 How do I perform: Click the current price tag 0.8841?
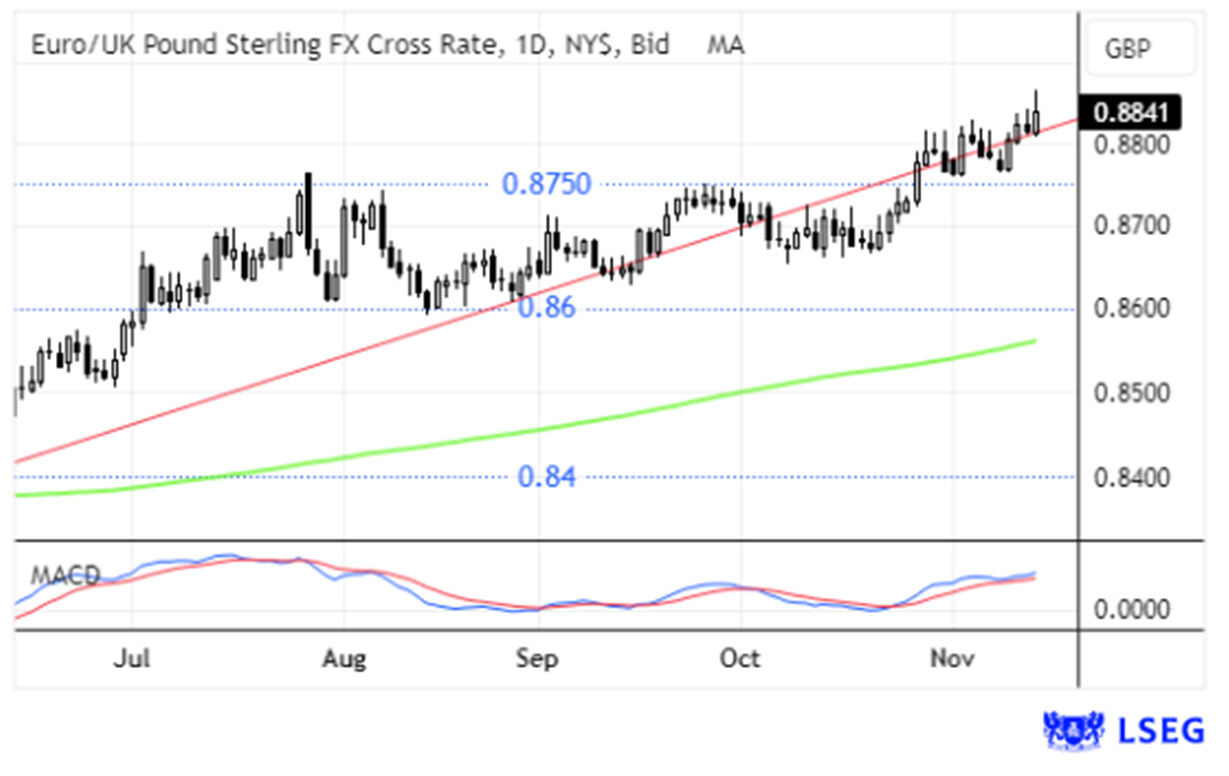coord(1135,112)
